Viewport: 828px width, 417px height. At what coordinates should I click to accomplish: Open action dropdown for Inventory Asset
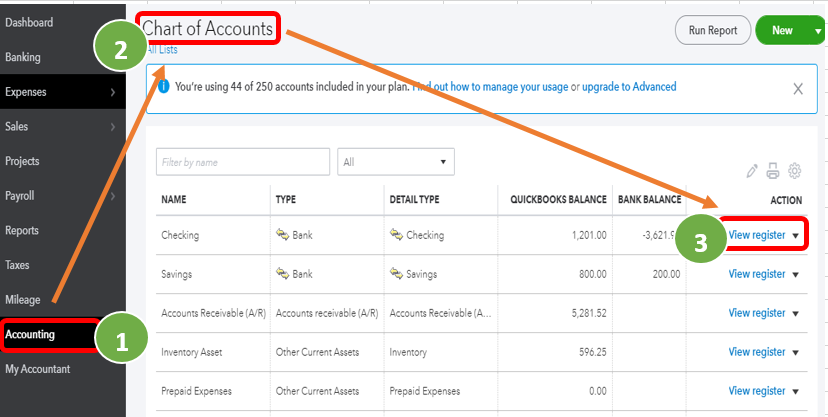point(796,353)
